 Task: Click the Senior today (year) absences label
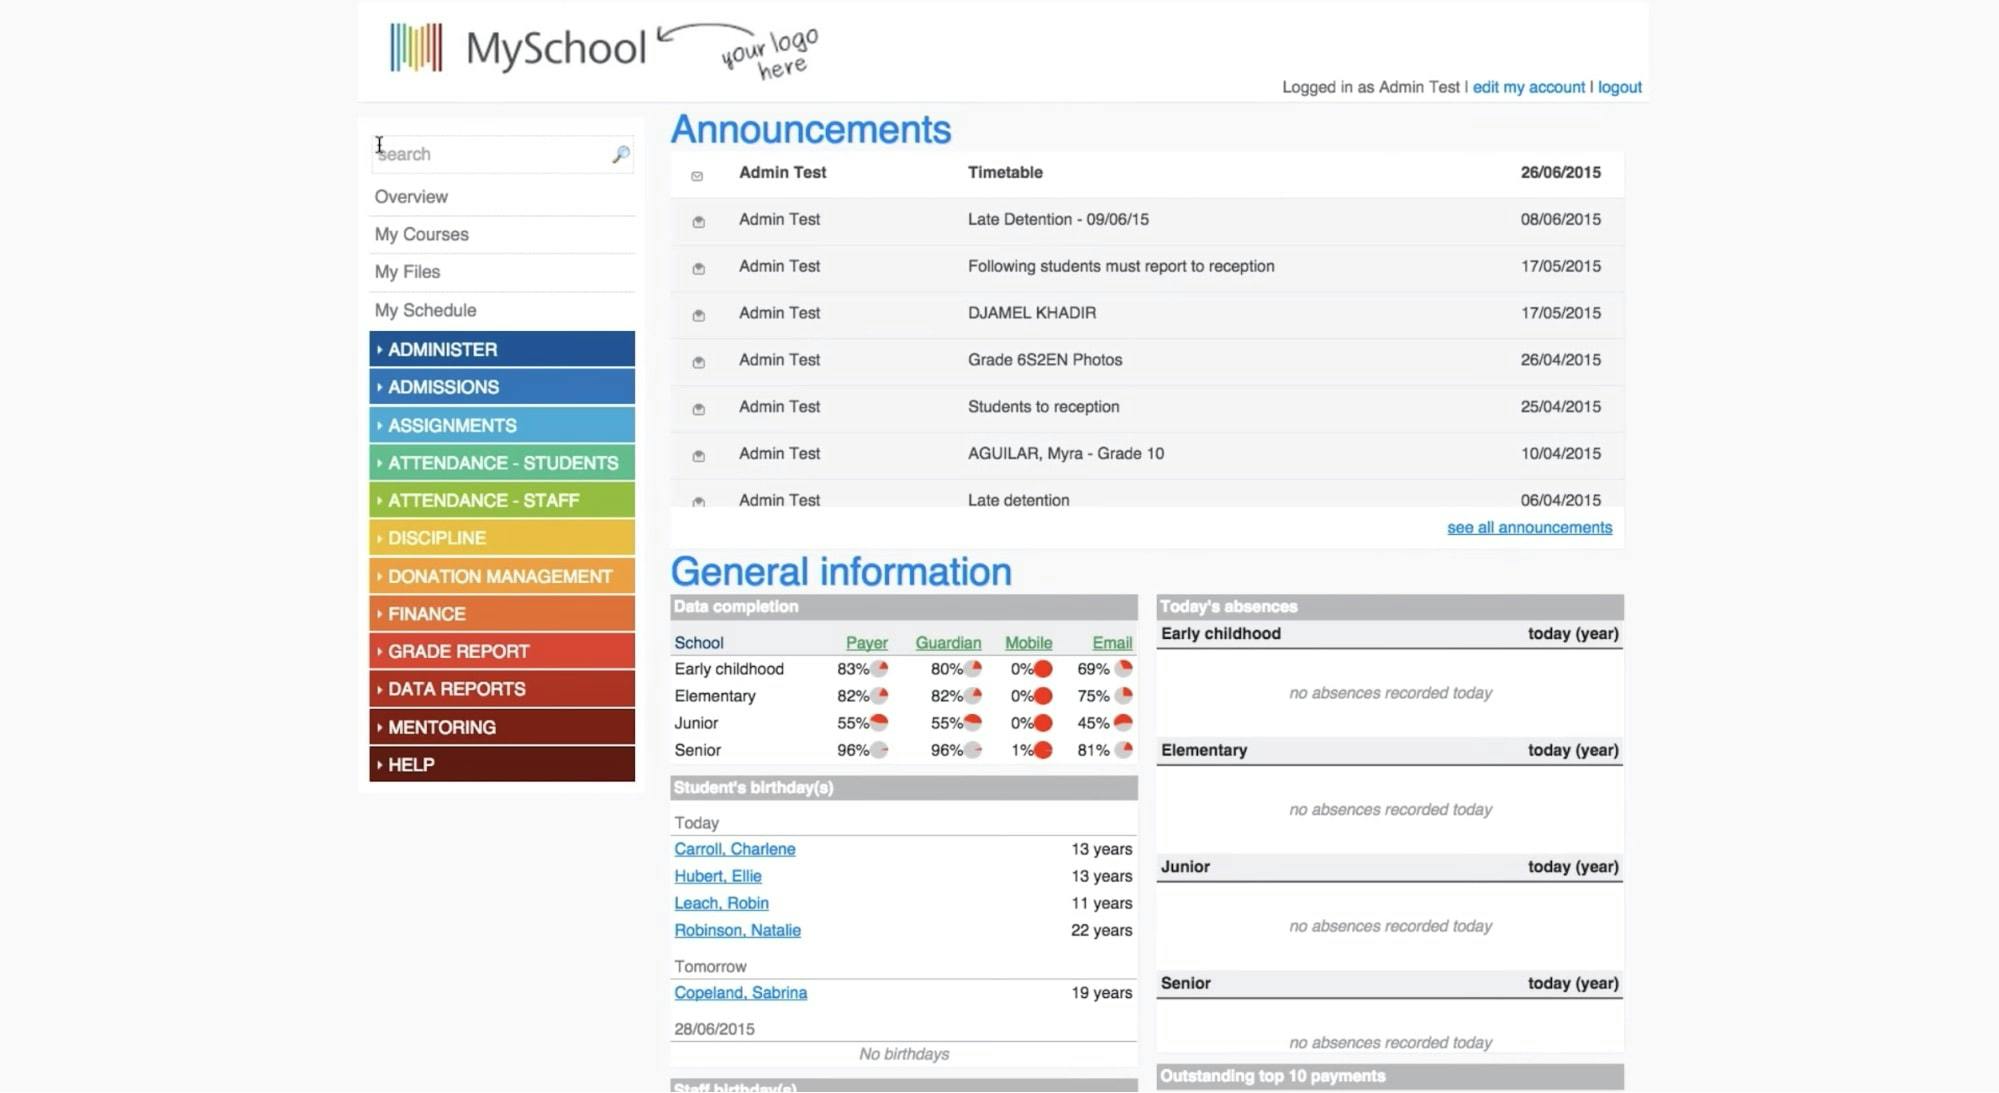[x=1572, y=984]
